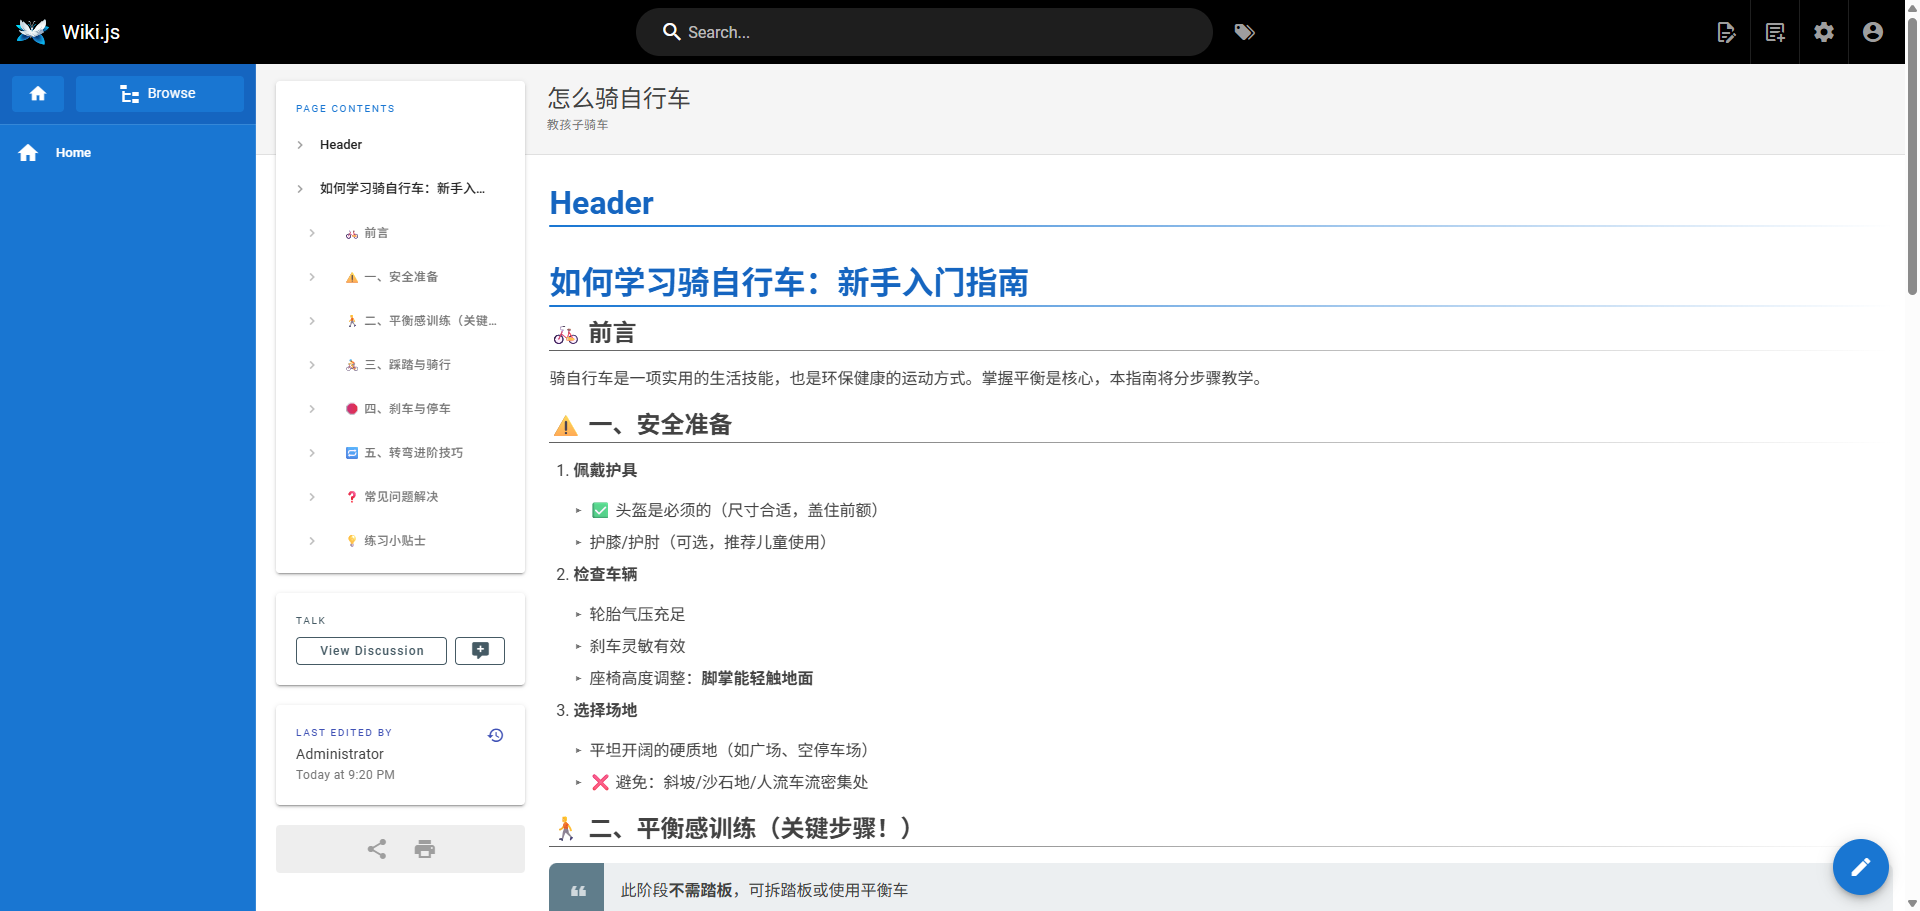The image size is (1920, 911).
Task: Click the 平坦开阔的硬质地 list item
Action: pos(729,751)
